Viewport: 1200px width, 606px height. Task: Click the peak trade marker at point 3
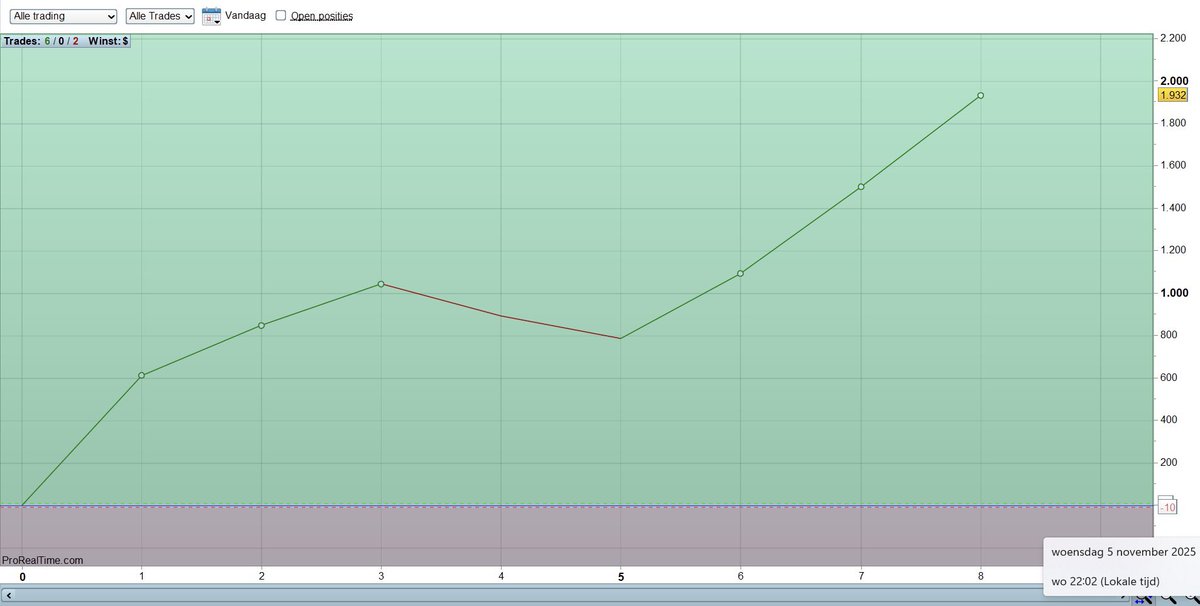[380, 283]
